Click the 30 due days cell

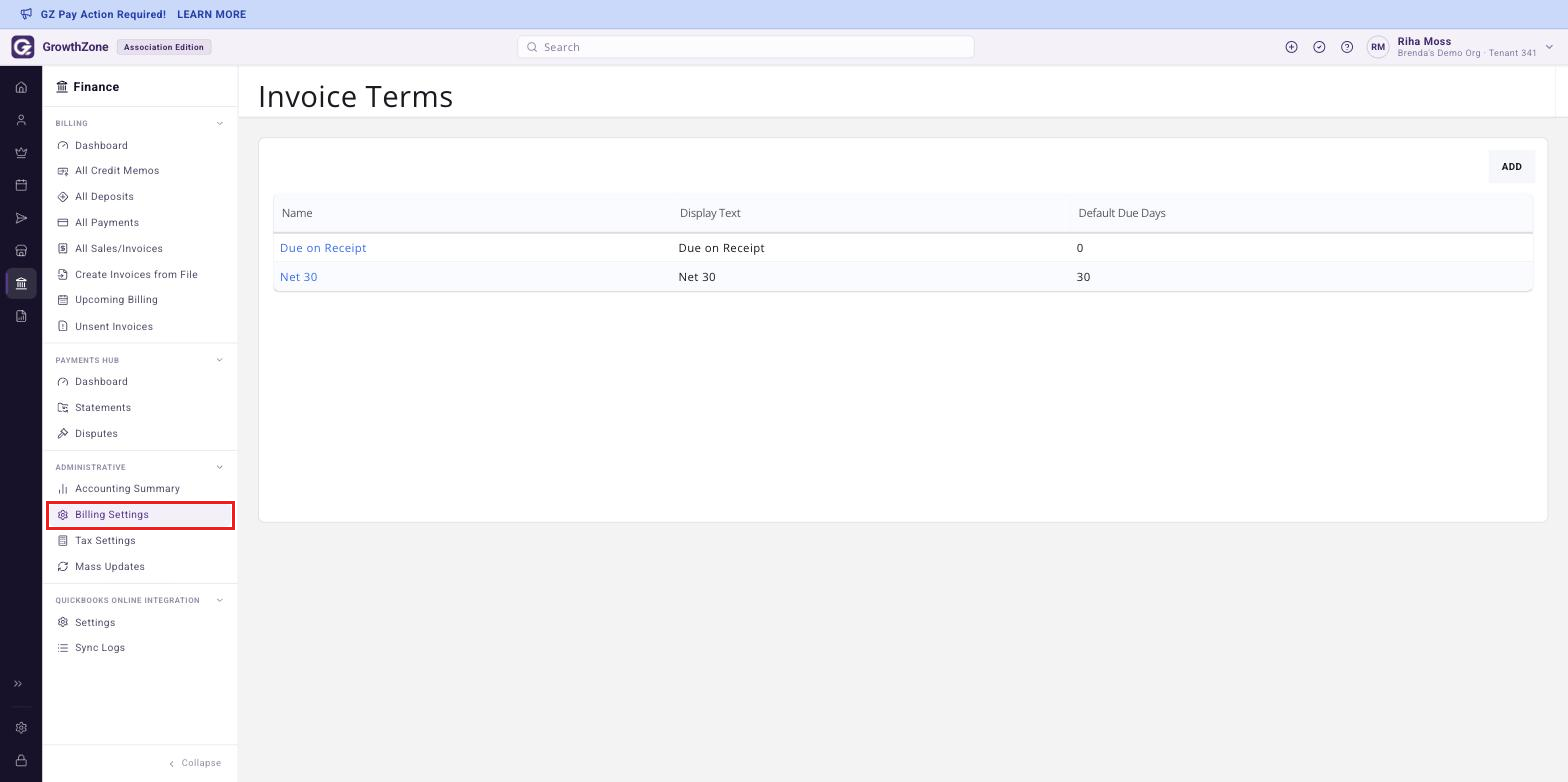click(x=1083, y=277)
